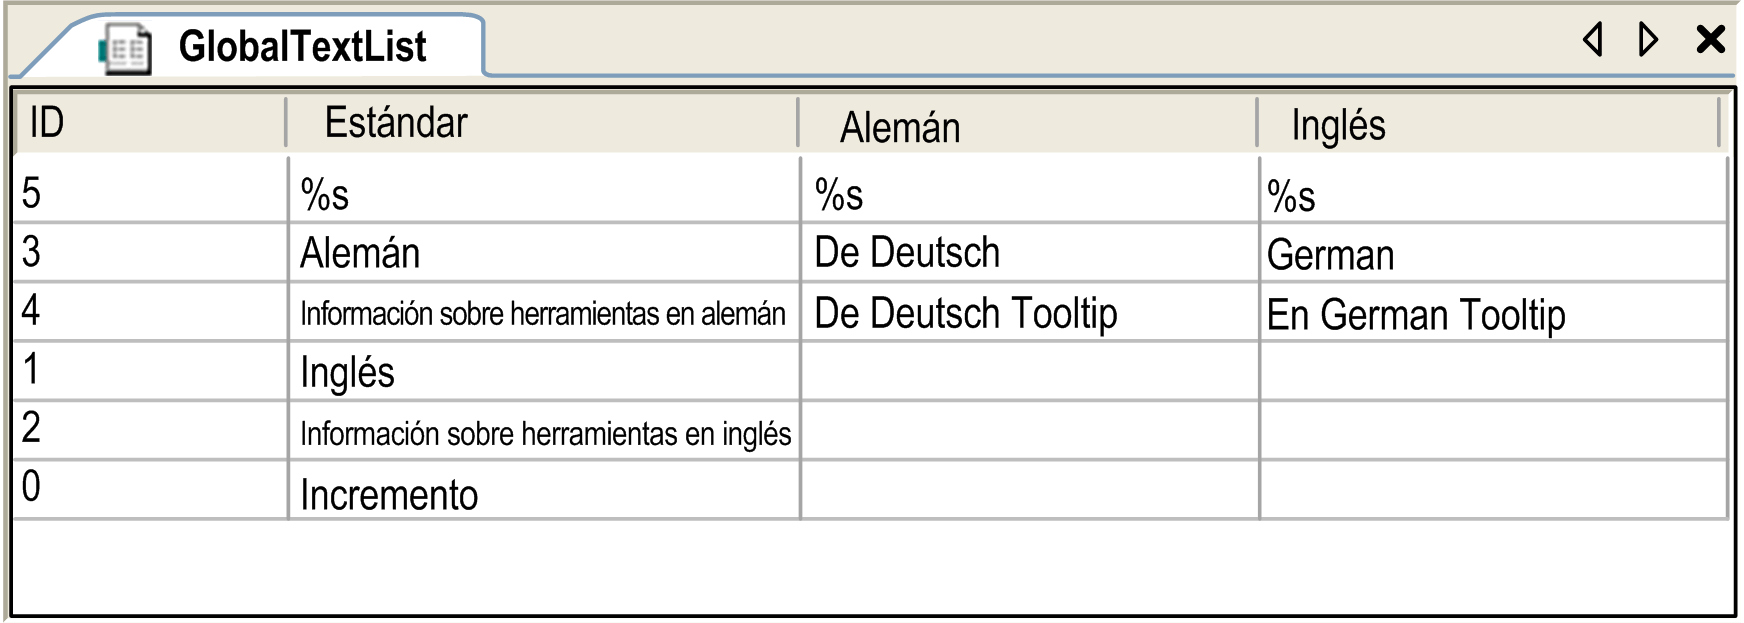The height and width of the screenshot is (623, 1744).
Task: Select the 'En German Tooltip' cell
Action: pyautogui.click(x=1493, y=312)
